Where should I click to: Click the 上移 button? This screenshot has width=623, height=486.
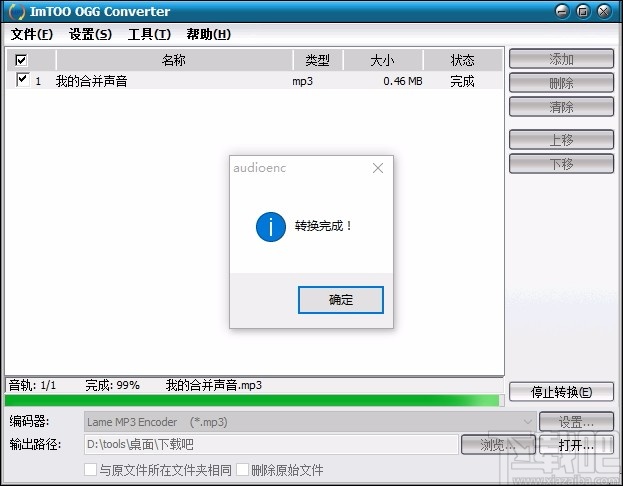coord(561,139)
